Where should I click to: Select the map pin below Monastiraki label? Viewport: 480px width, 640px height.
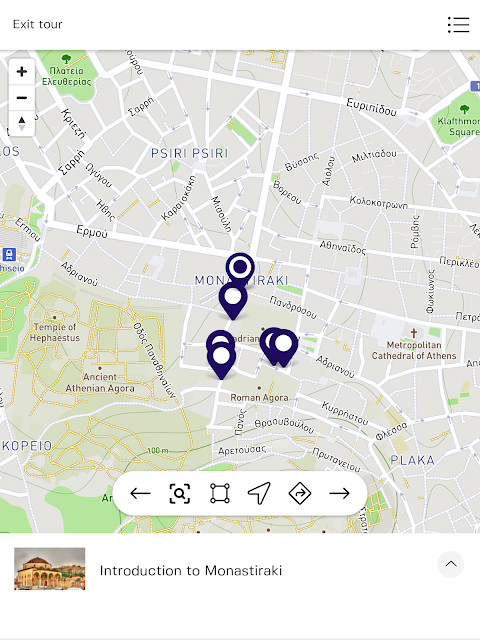(233, 300)
